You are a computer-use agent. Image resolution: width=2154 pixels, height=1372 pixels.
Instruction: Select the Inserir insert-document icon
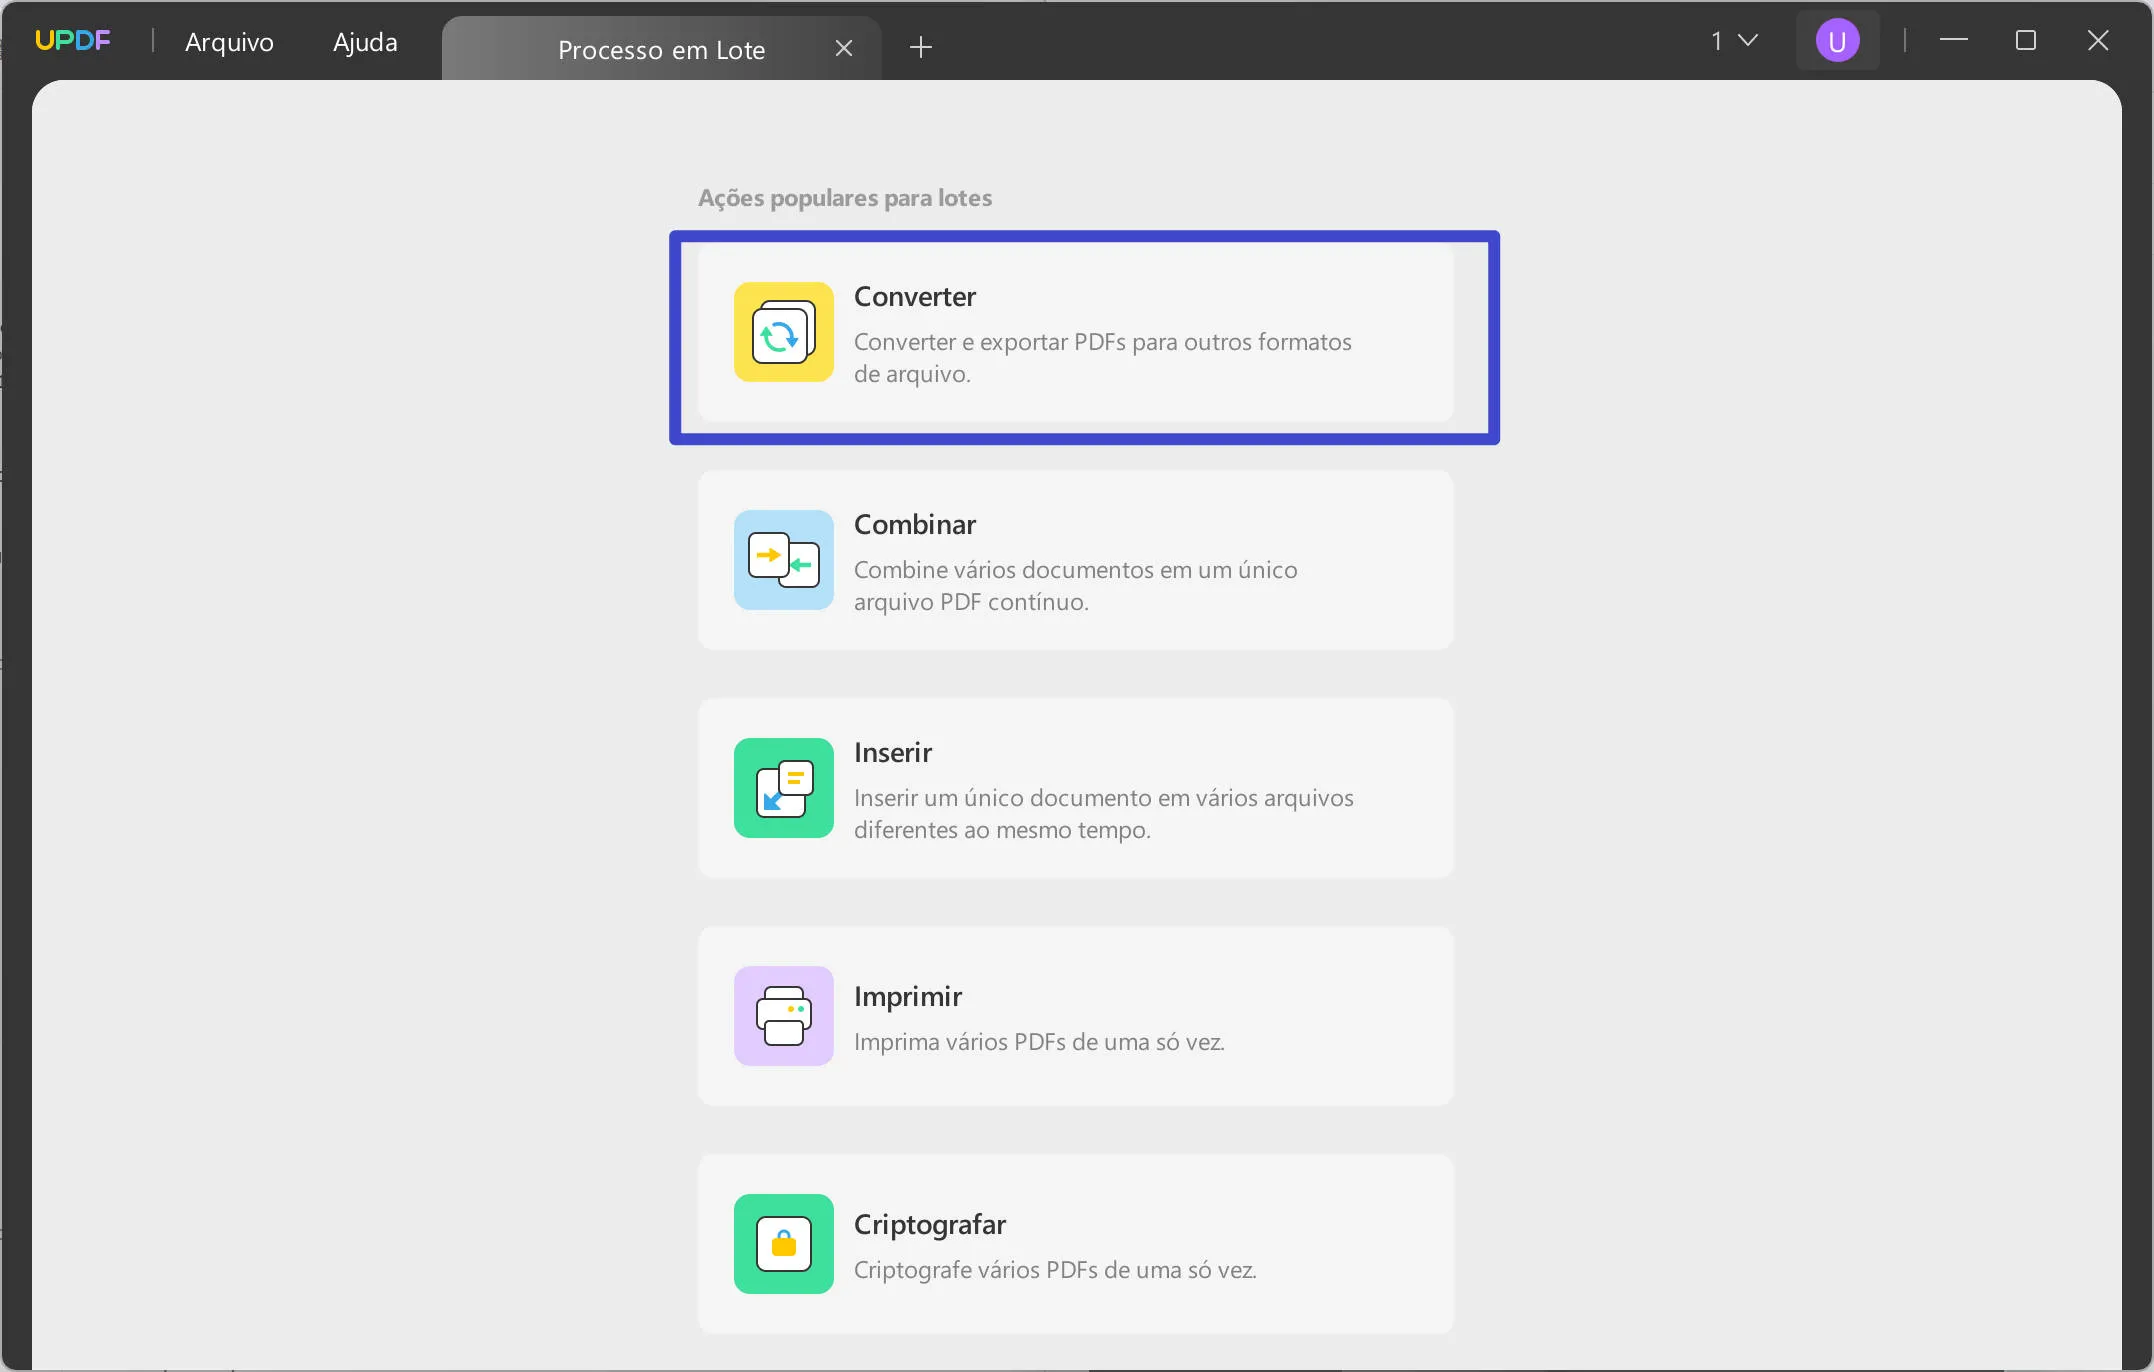pyautogui.click(x=783, y=788)
